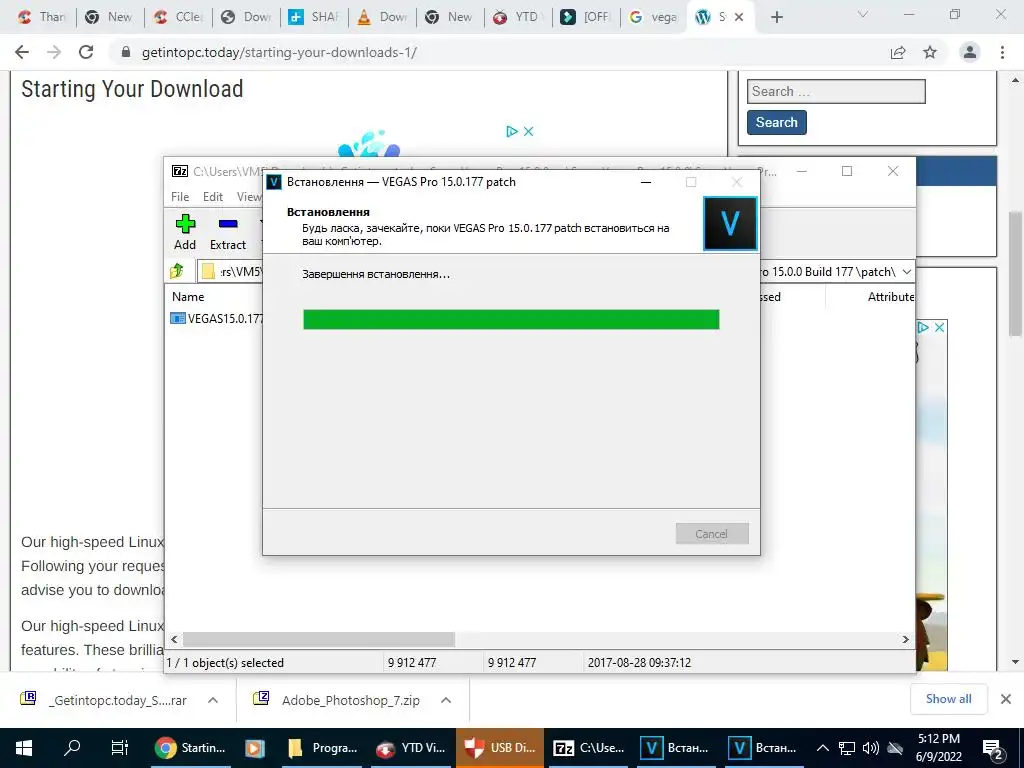
Task: Close the current active tab
Action: [x=739, y=17]
